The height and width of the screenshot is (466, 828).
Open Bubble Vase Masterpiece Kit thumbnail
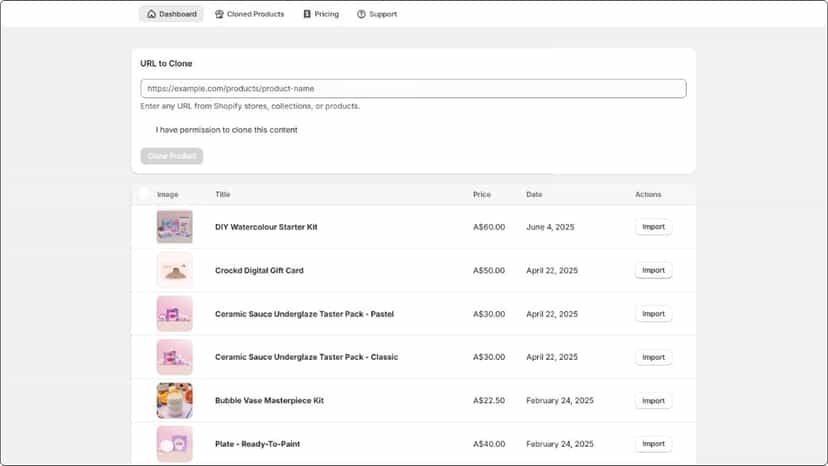tap(175, 400)
